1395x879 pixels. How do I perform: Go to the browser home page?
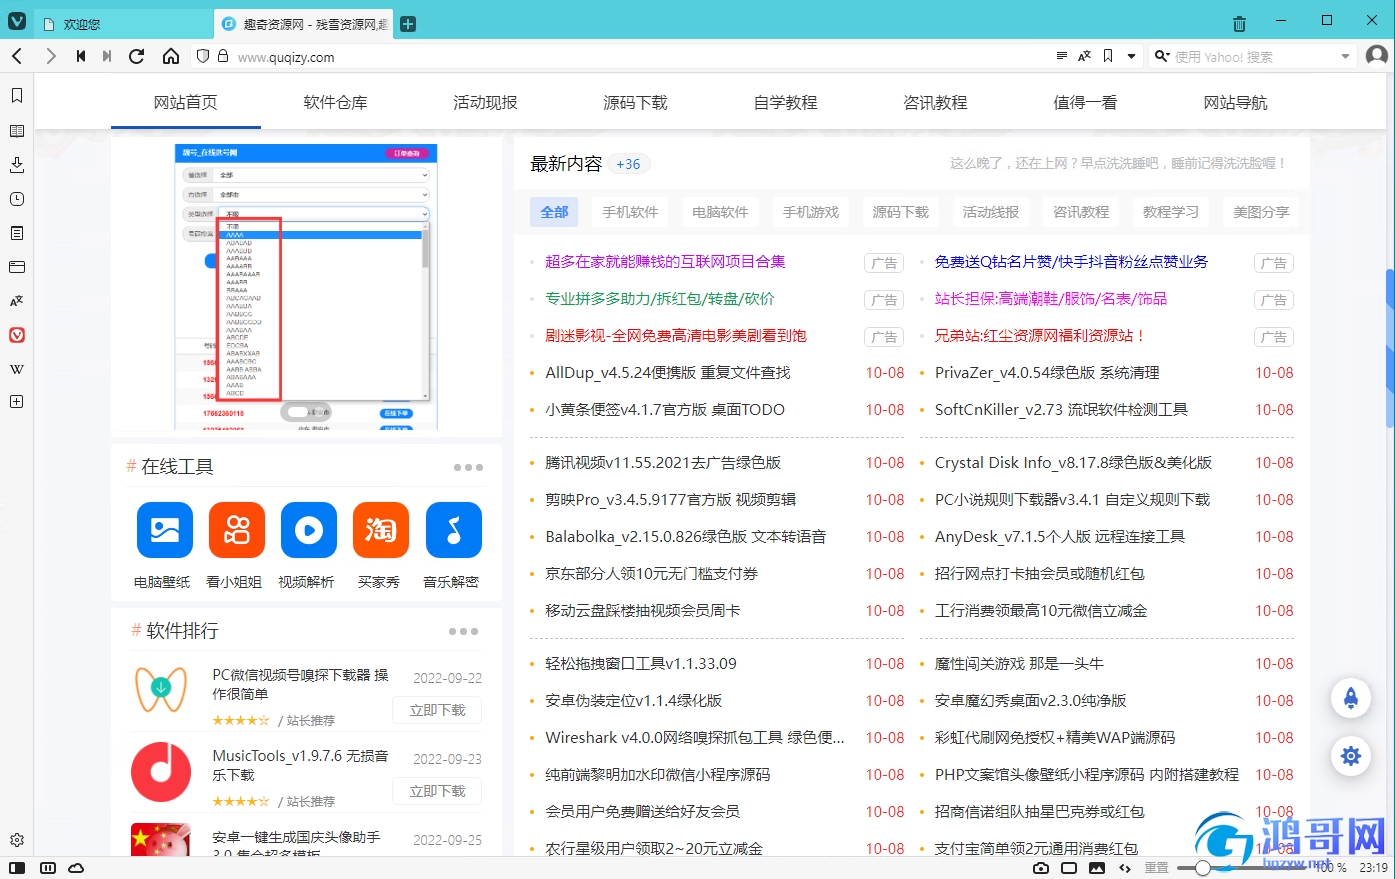coord(171,57)
